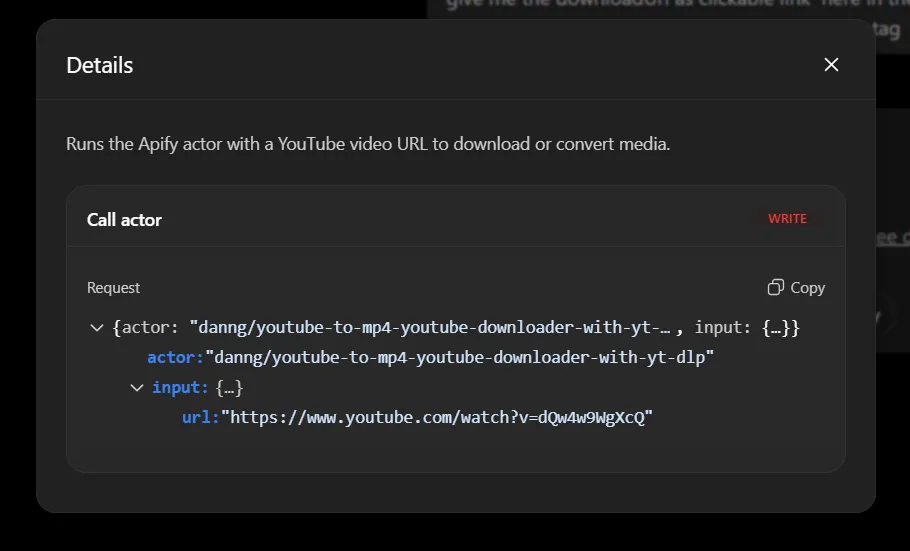This screenshot has height=551, width=910.
Task: Click the Apify actor description sentence
Action: click(x=368, y=144)
